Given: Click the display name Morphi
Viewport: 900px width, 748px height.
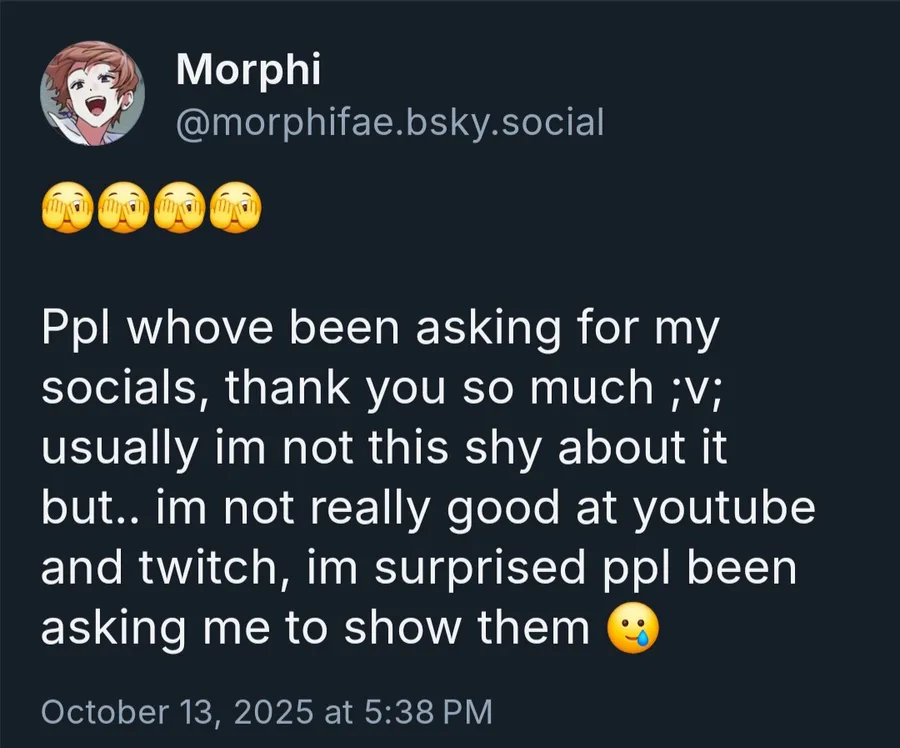Looking at the screenshot, I should pos(248,70).
